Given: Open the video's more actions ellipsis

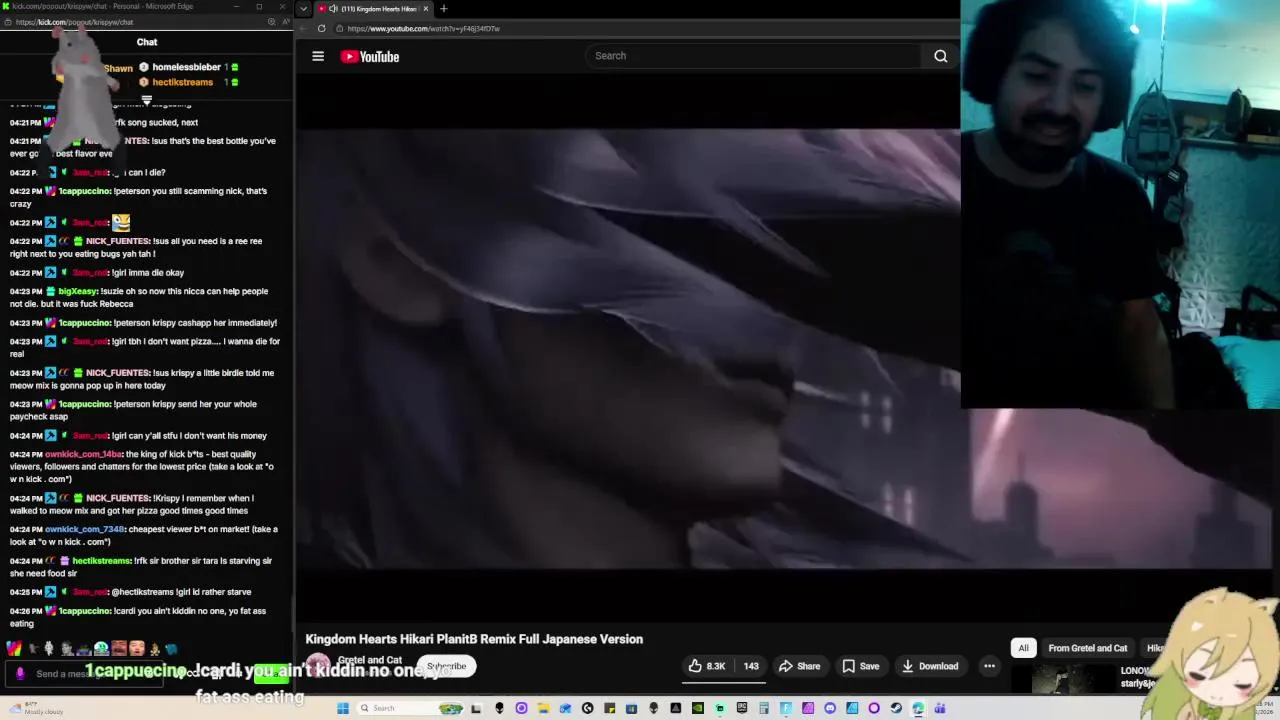Looking at the screenshot, I should click(989, 666).
